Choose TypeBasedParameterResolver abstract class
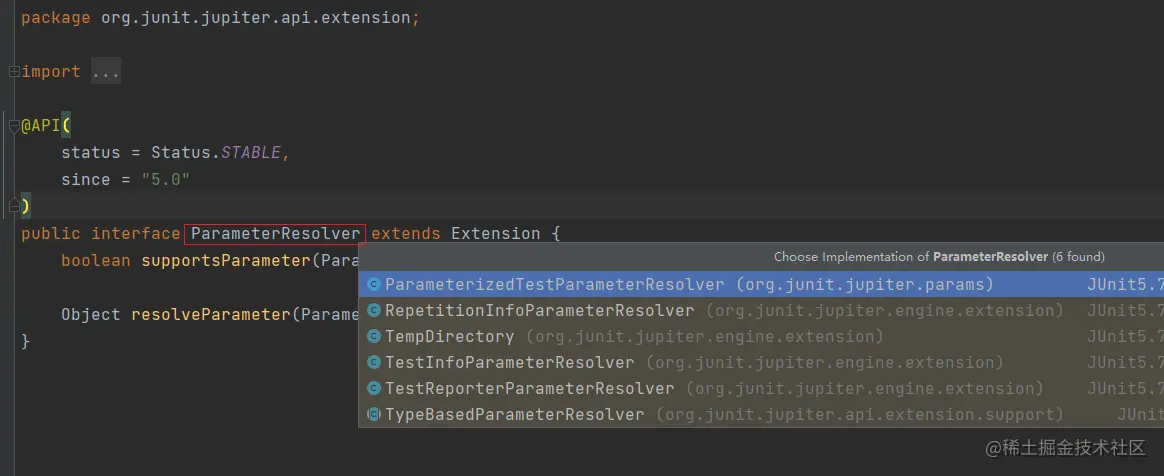1164x476 pixels. [761, 414]
